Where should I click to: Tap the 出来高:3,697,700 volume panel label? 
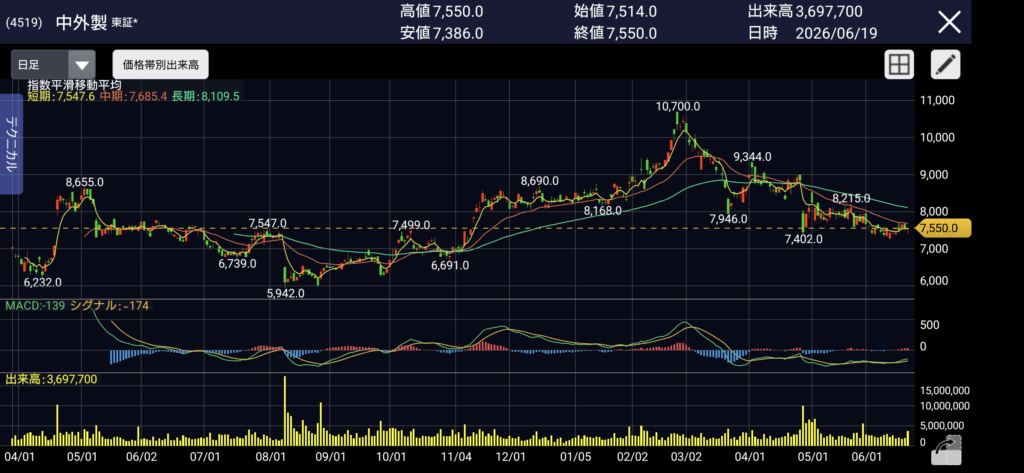(x=52, y=379)
